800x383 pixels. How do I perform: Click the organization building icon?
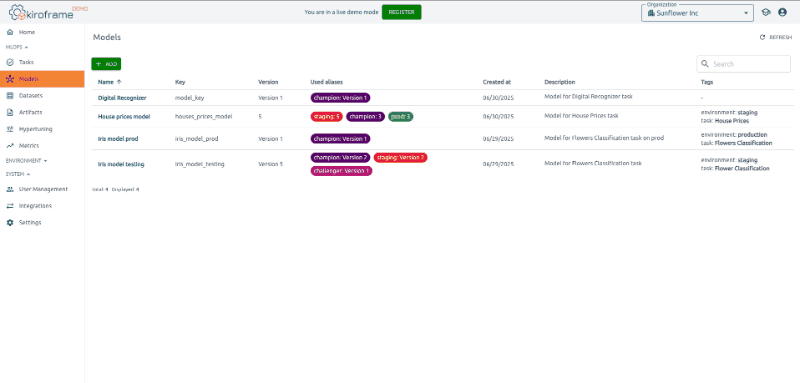point(651,13)
